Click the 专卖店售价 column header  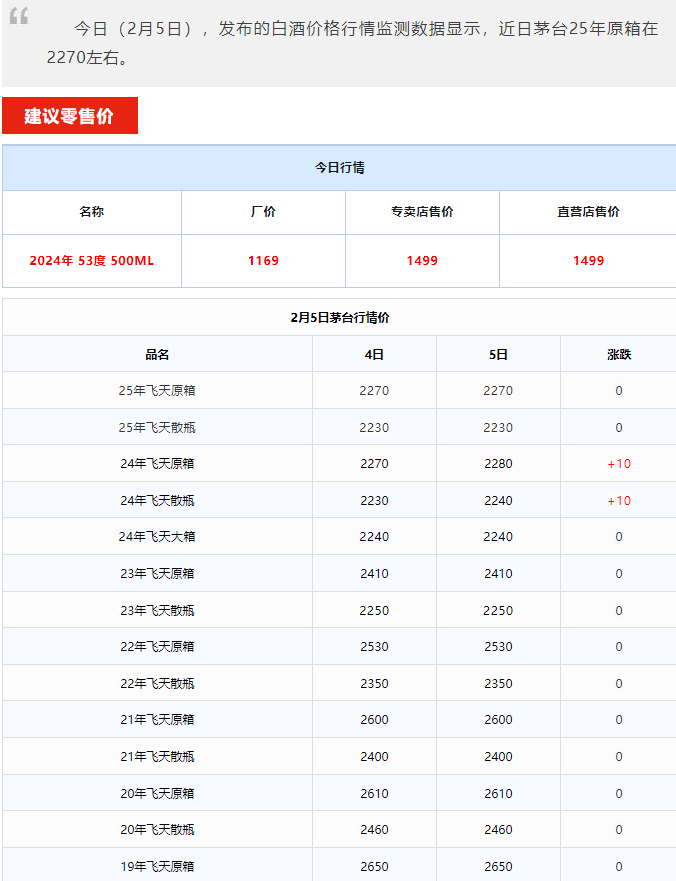tap(422, 212)
